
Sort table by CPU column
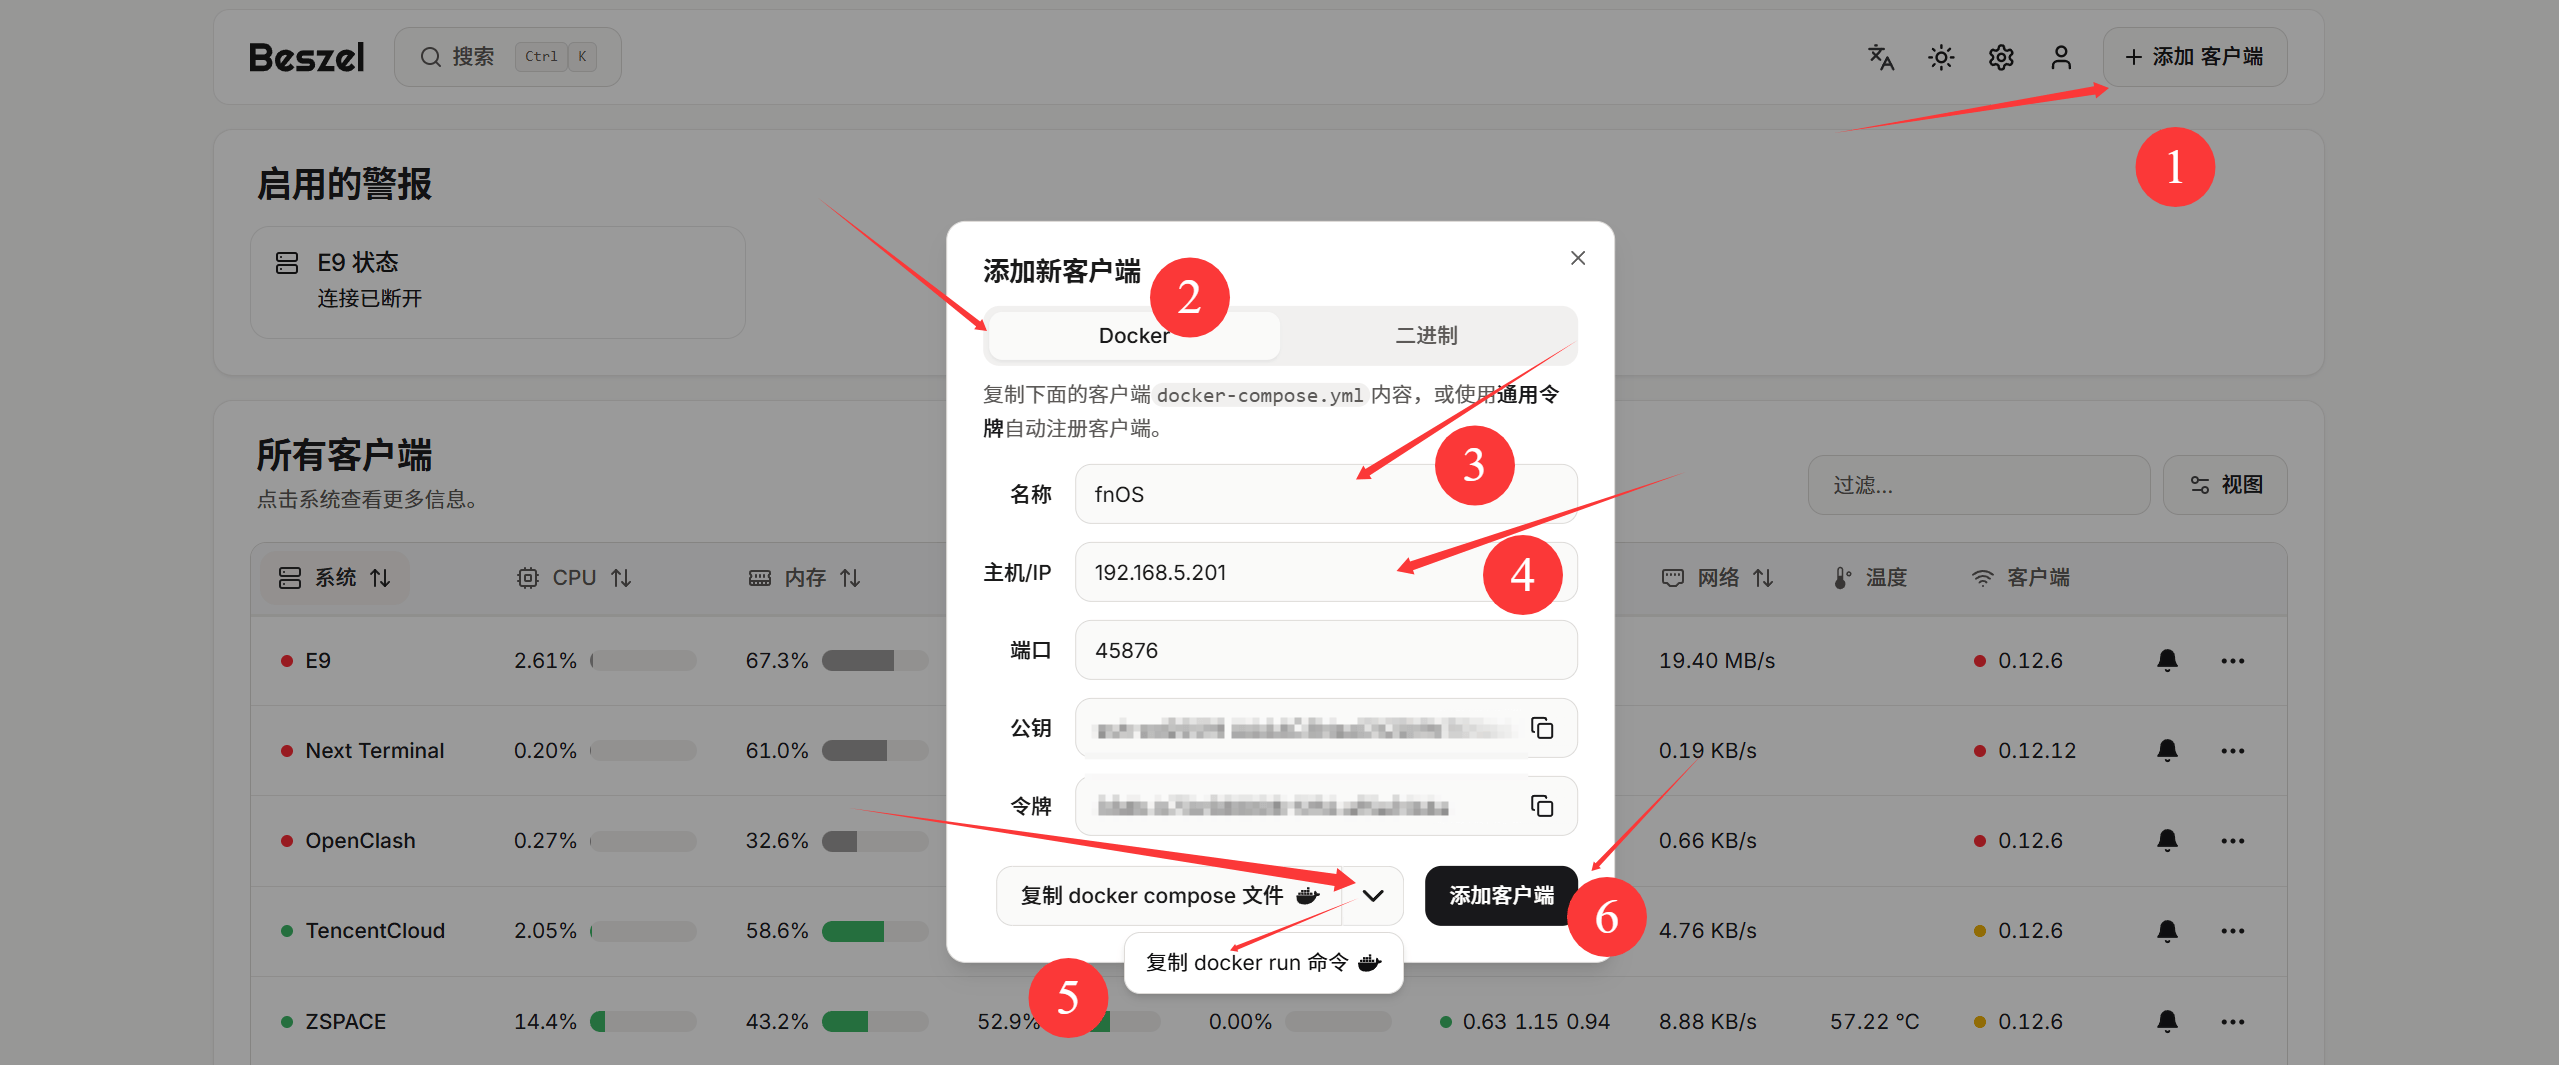coord(574,578)
